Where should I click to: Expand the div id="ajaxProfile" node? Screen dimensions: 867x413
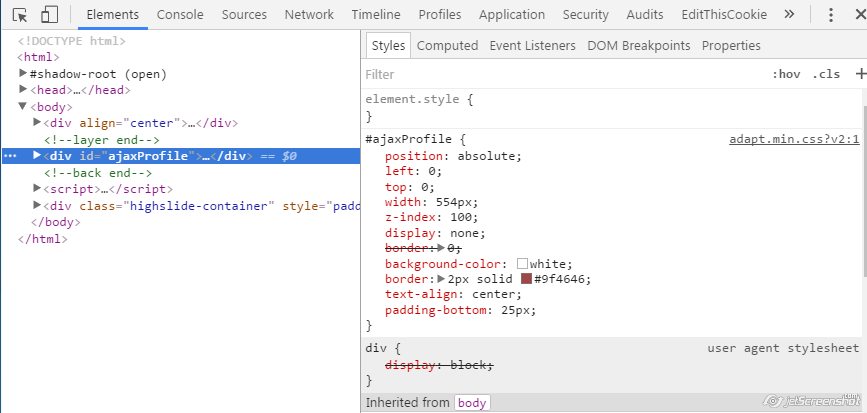tap(37, 155)
